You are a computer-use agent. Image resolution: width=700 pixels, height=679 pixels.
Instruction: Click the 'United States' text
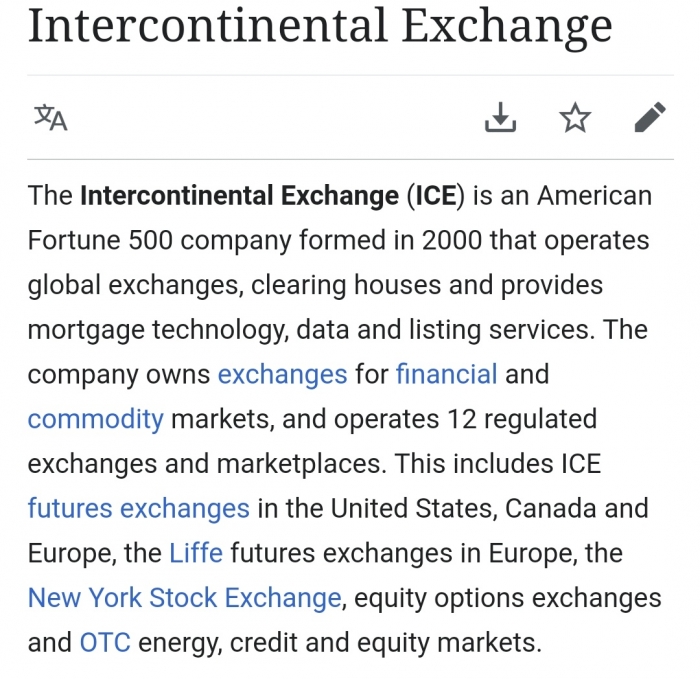click(413, 508)
